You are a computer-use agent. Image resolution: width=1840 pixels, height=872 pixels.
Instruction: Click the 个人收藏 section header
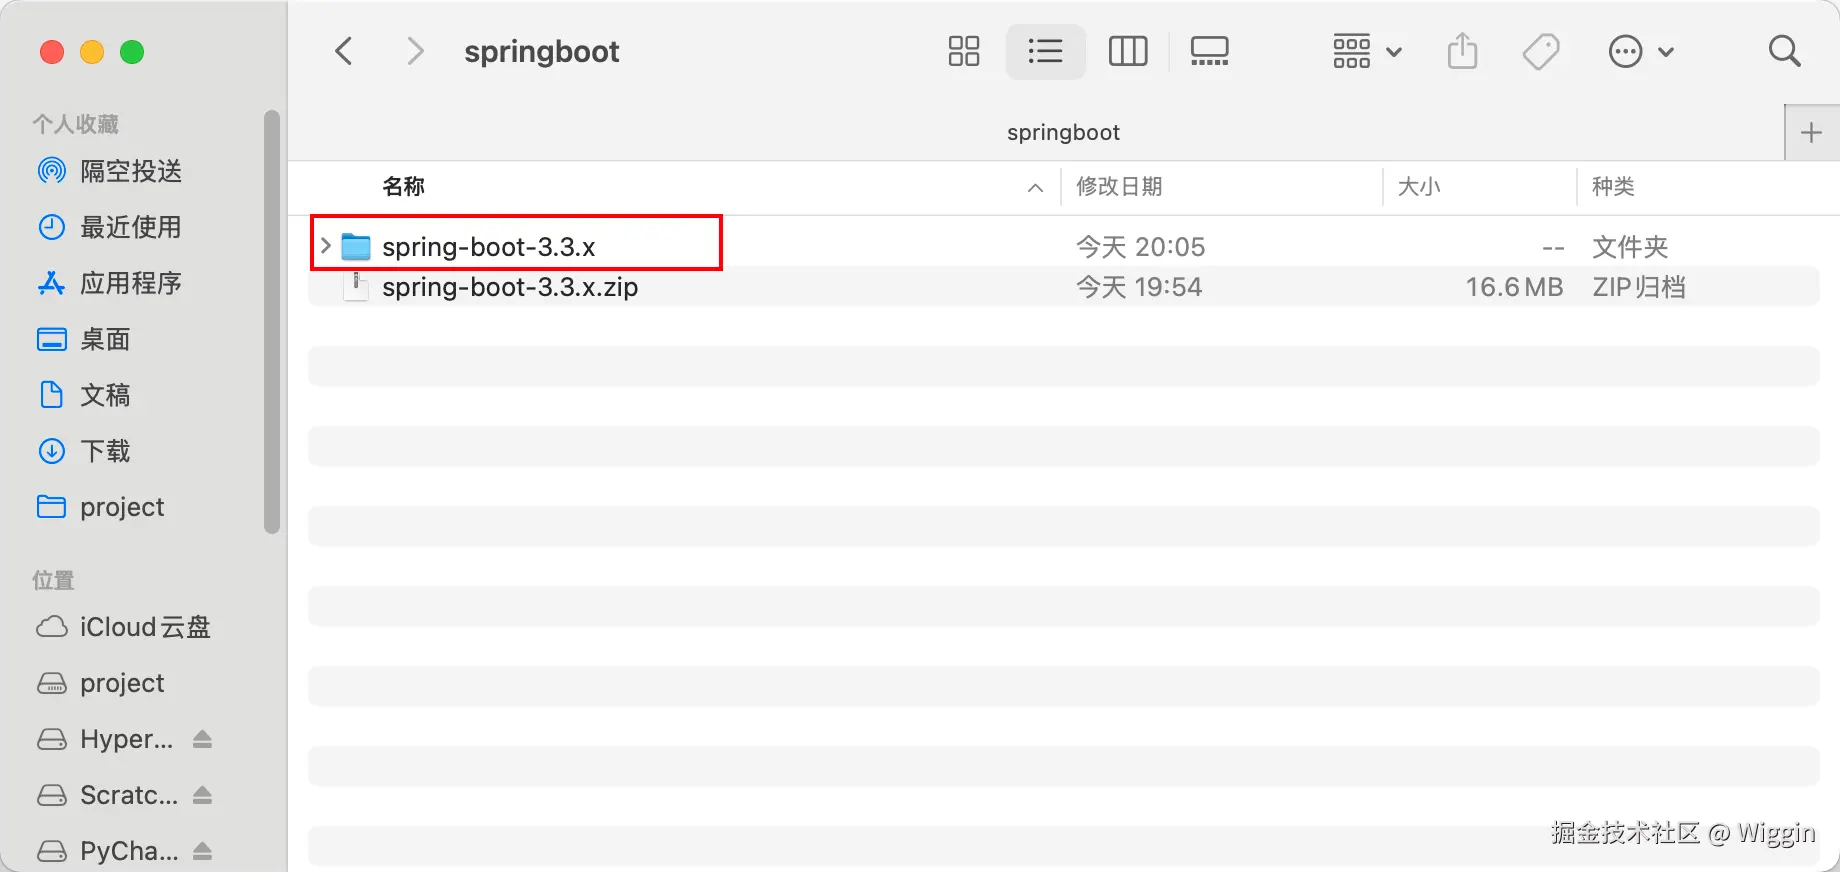point(75,124)
